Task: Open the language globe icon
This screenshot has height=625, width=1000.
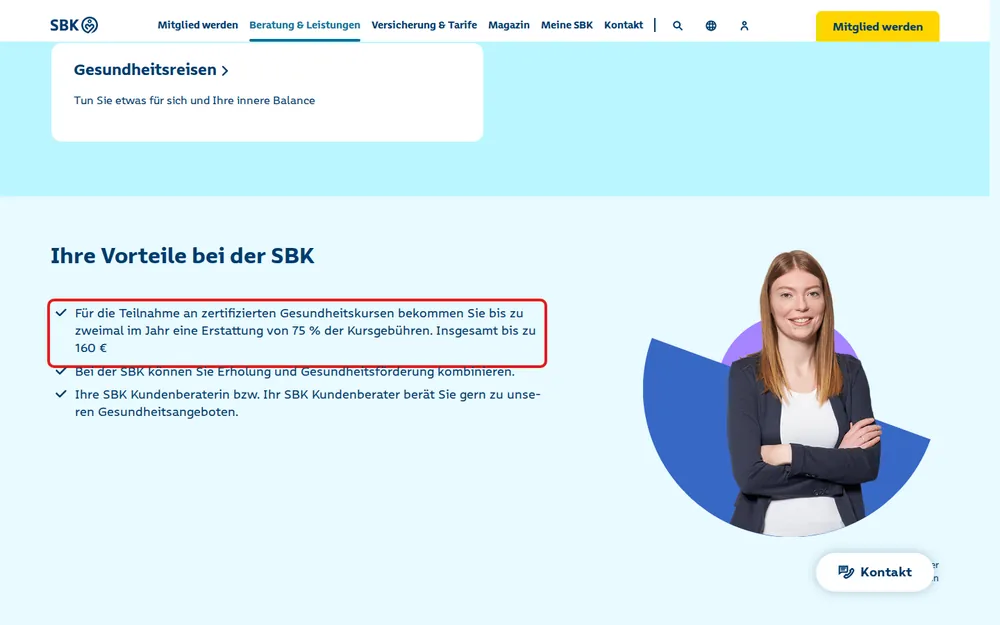Action: [x=710, y=26]
